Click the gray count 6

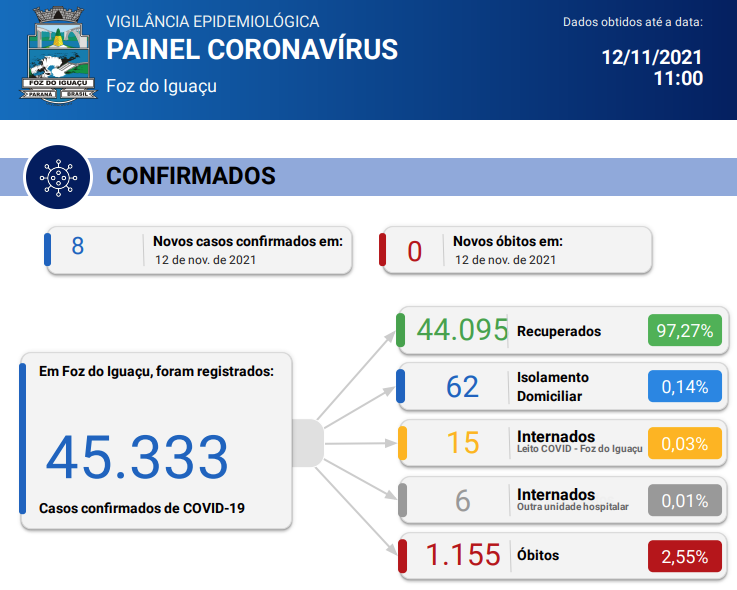463,501
